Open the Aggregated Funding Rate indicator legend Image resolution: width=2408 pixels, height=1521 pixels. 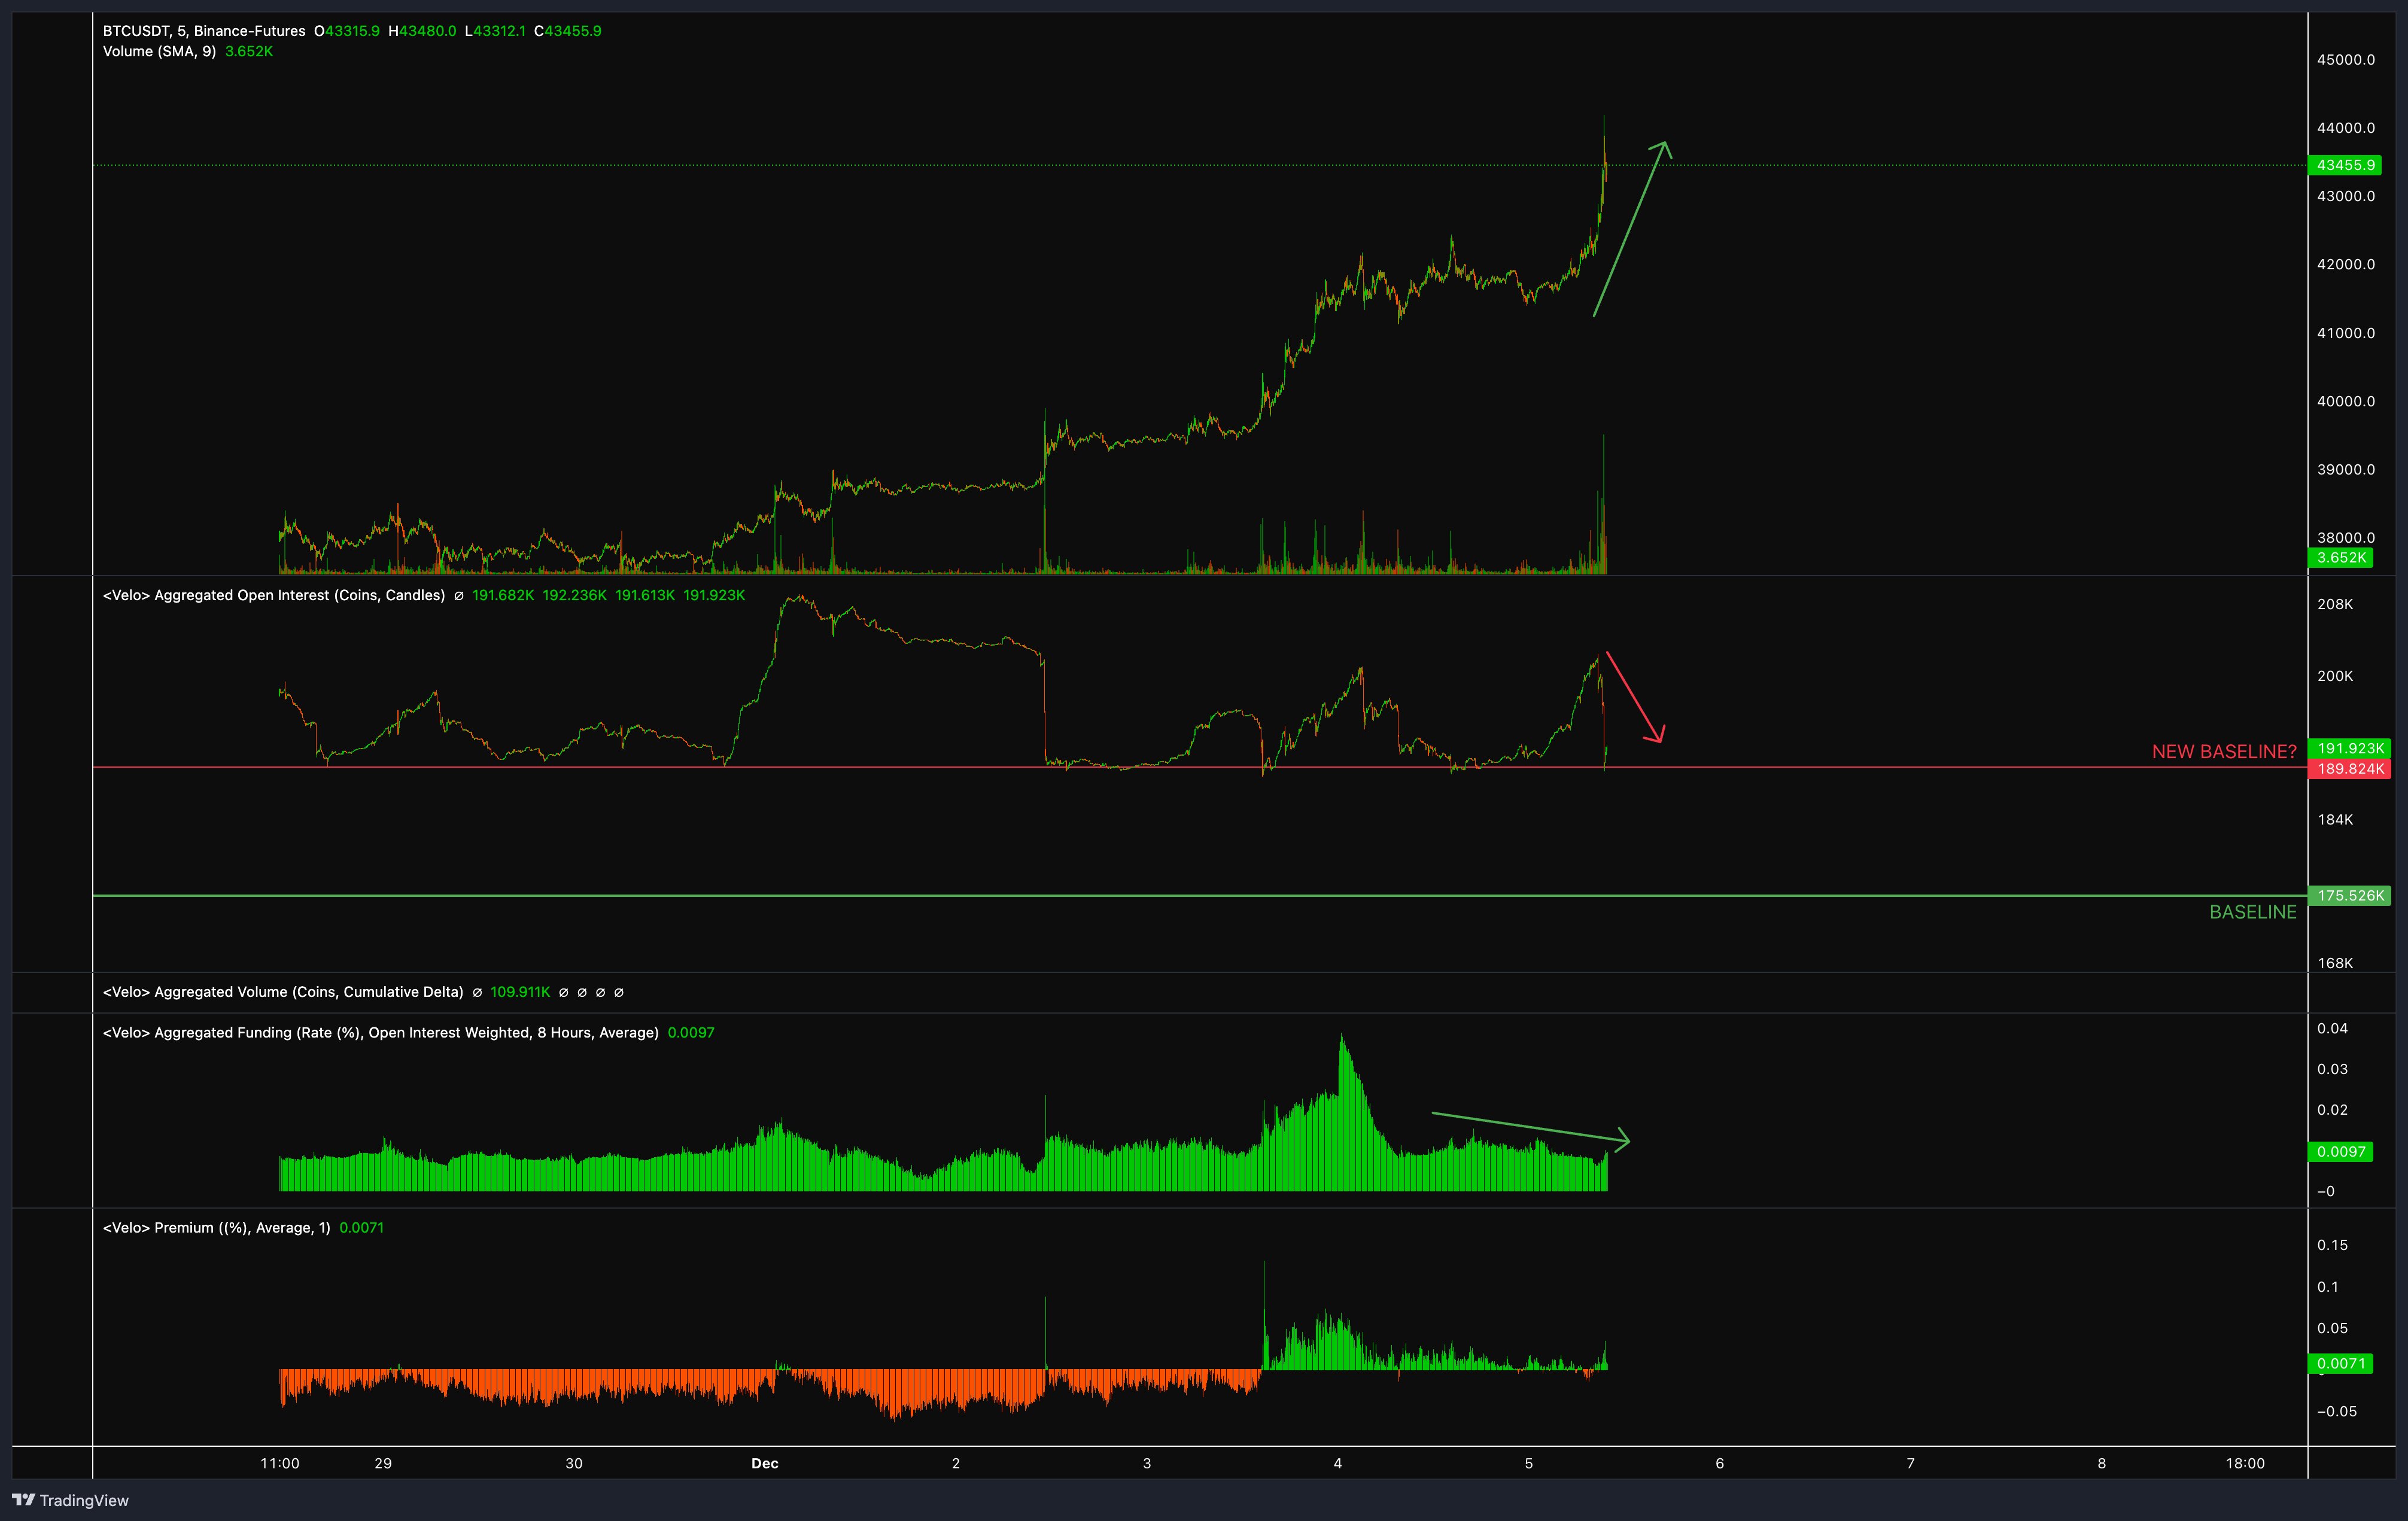tap(380, 1033)
